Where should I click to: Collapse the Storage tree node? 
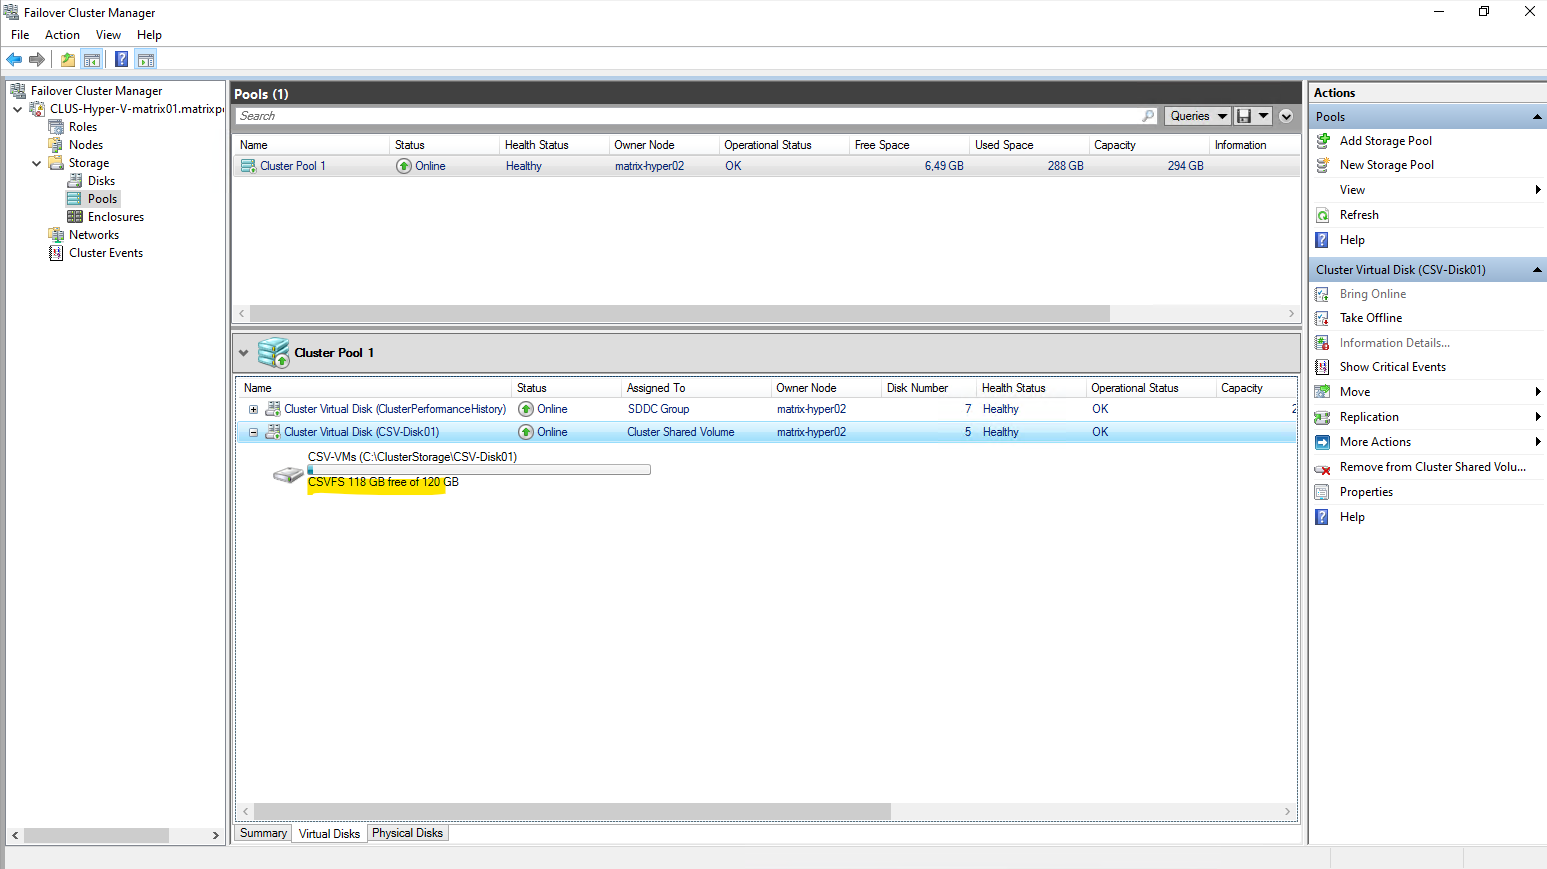37,163
